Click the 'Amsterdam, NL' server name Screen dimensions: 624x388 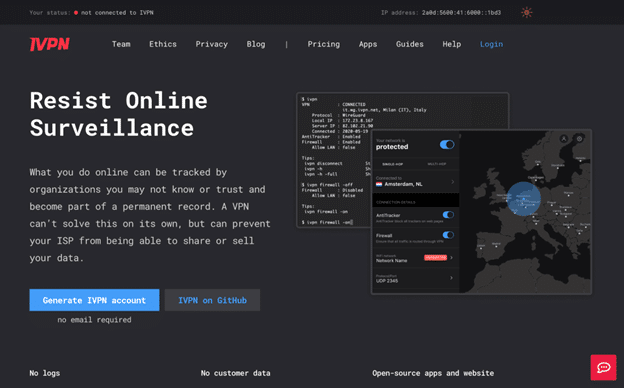(x=403, y=184)
